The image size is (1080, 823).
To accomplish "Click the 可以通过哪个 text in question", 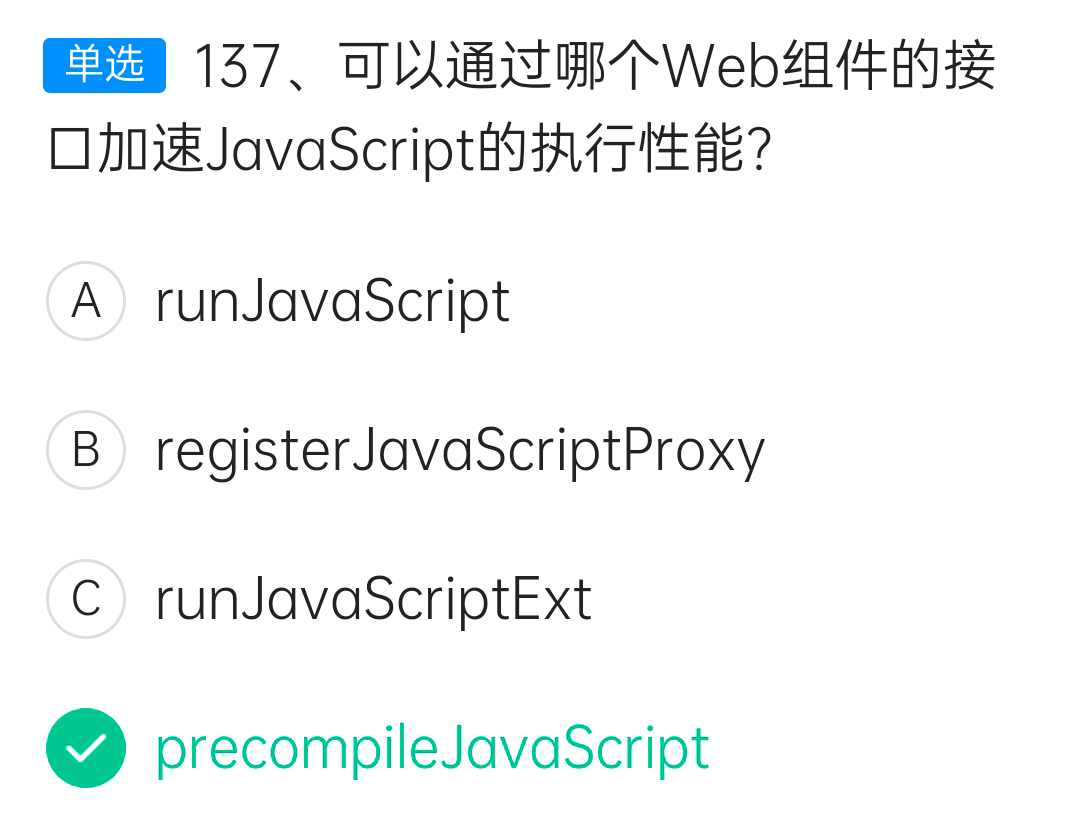I will coord(501,66).
